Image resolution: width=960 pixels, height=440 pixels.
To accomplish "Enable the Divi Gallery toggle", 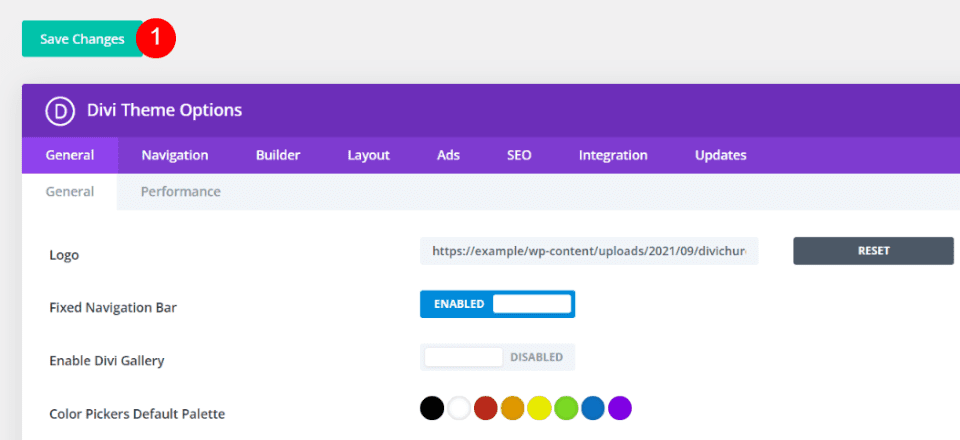I will coord(497,357).
